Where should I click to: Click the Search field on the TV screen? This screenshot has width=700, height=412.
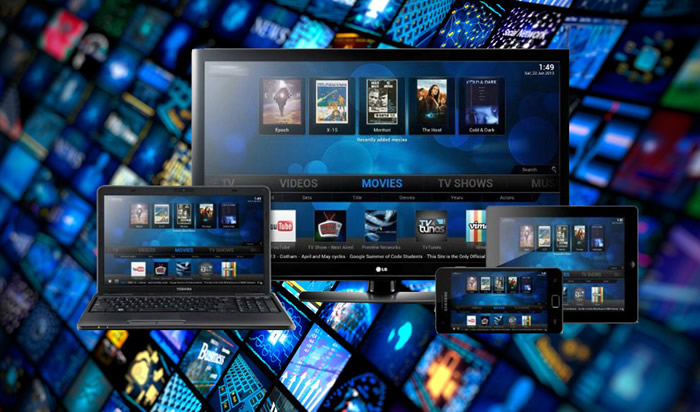[533, 170]
